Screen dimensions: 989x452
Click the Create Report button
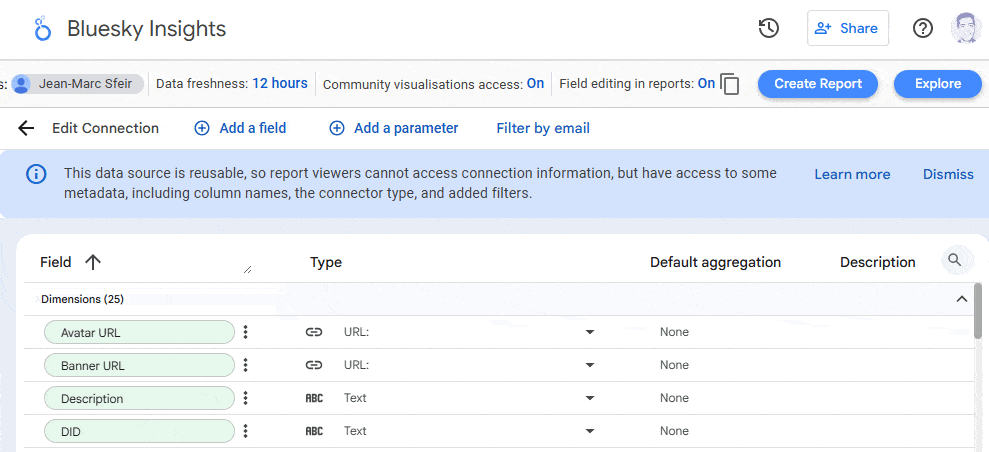[818, 84]
